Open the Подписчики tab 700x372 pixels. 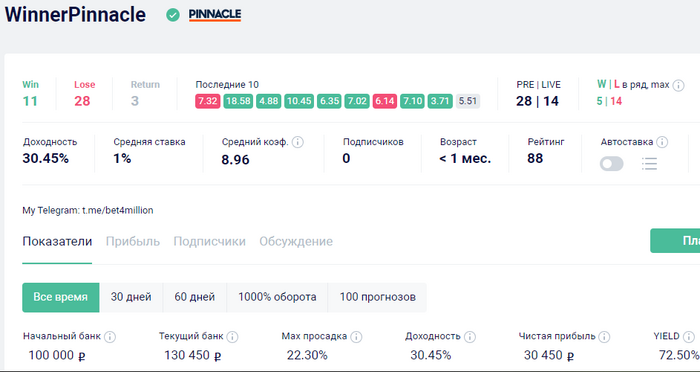(x=209, y=242)
